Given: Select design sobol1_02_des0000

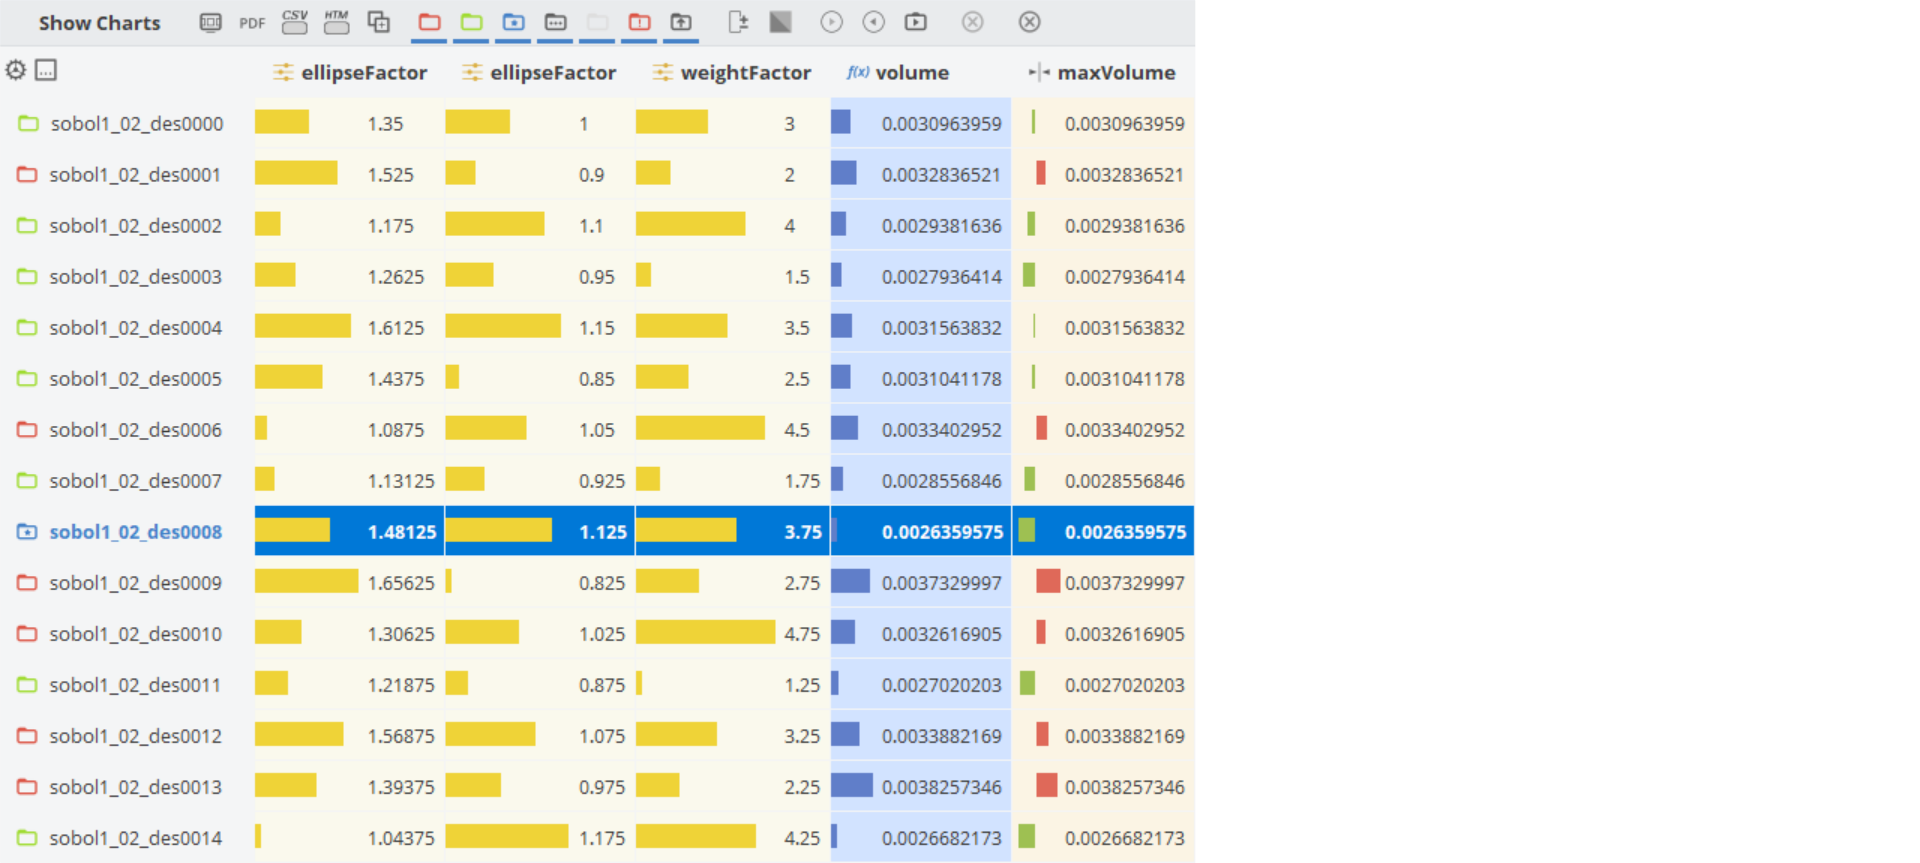Looking at the screenshot, I should point(137,124).
